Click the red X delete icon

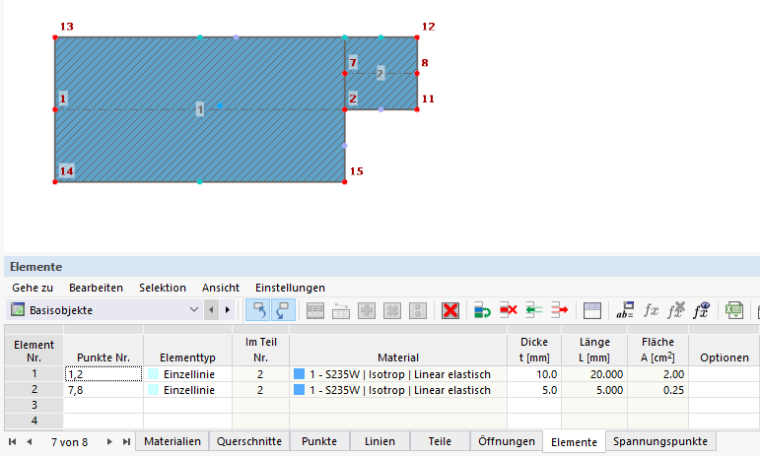coord(450,310)
